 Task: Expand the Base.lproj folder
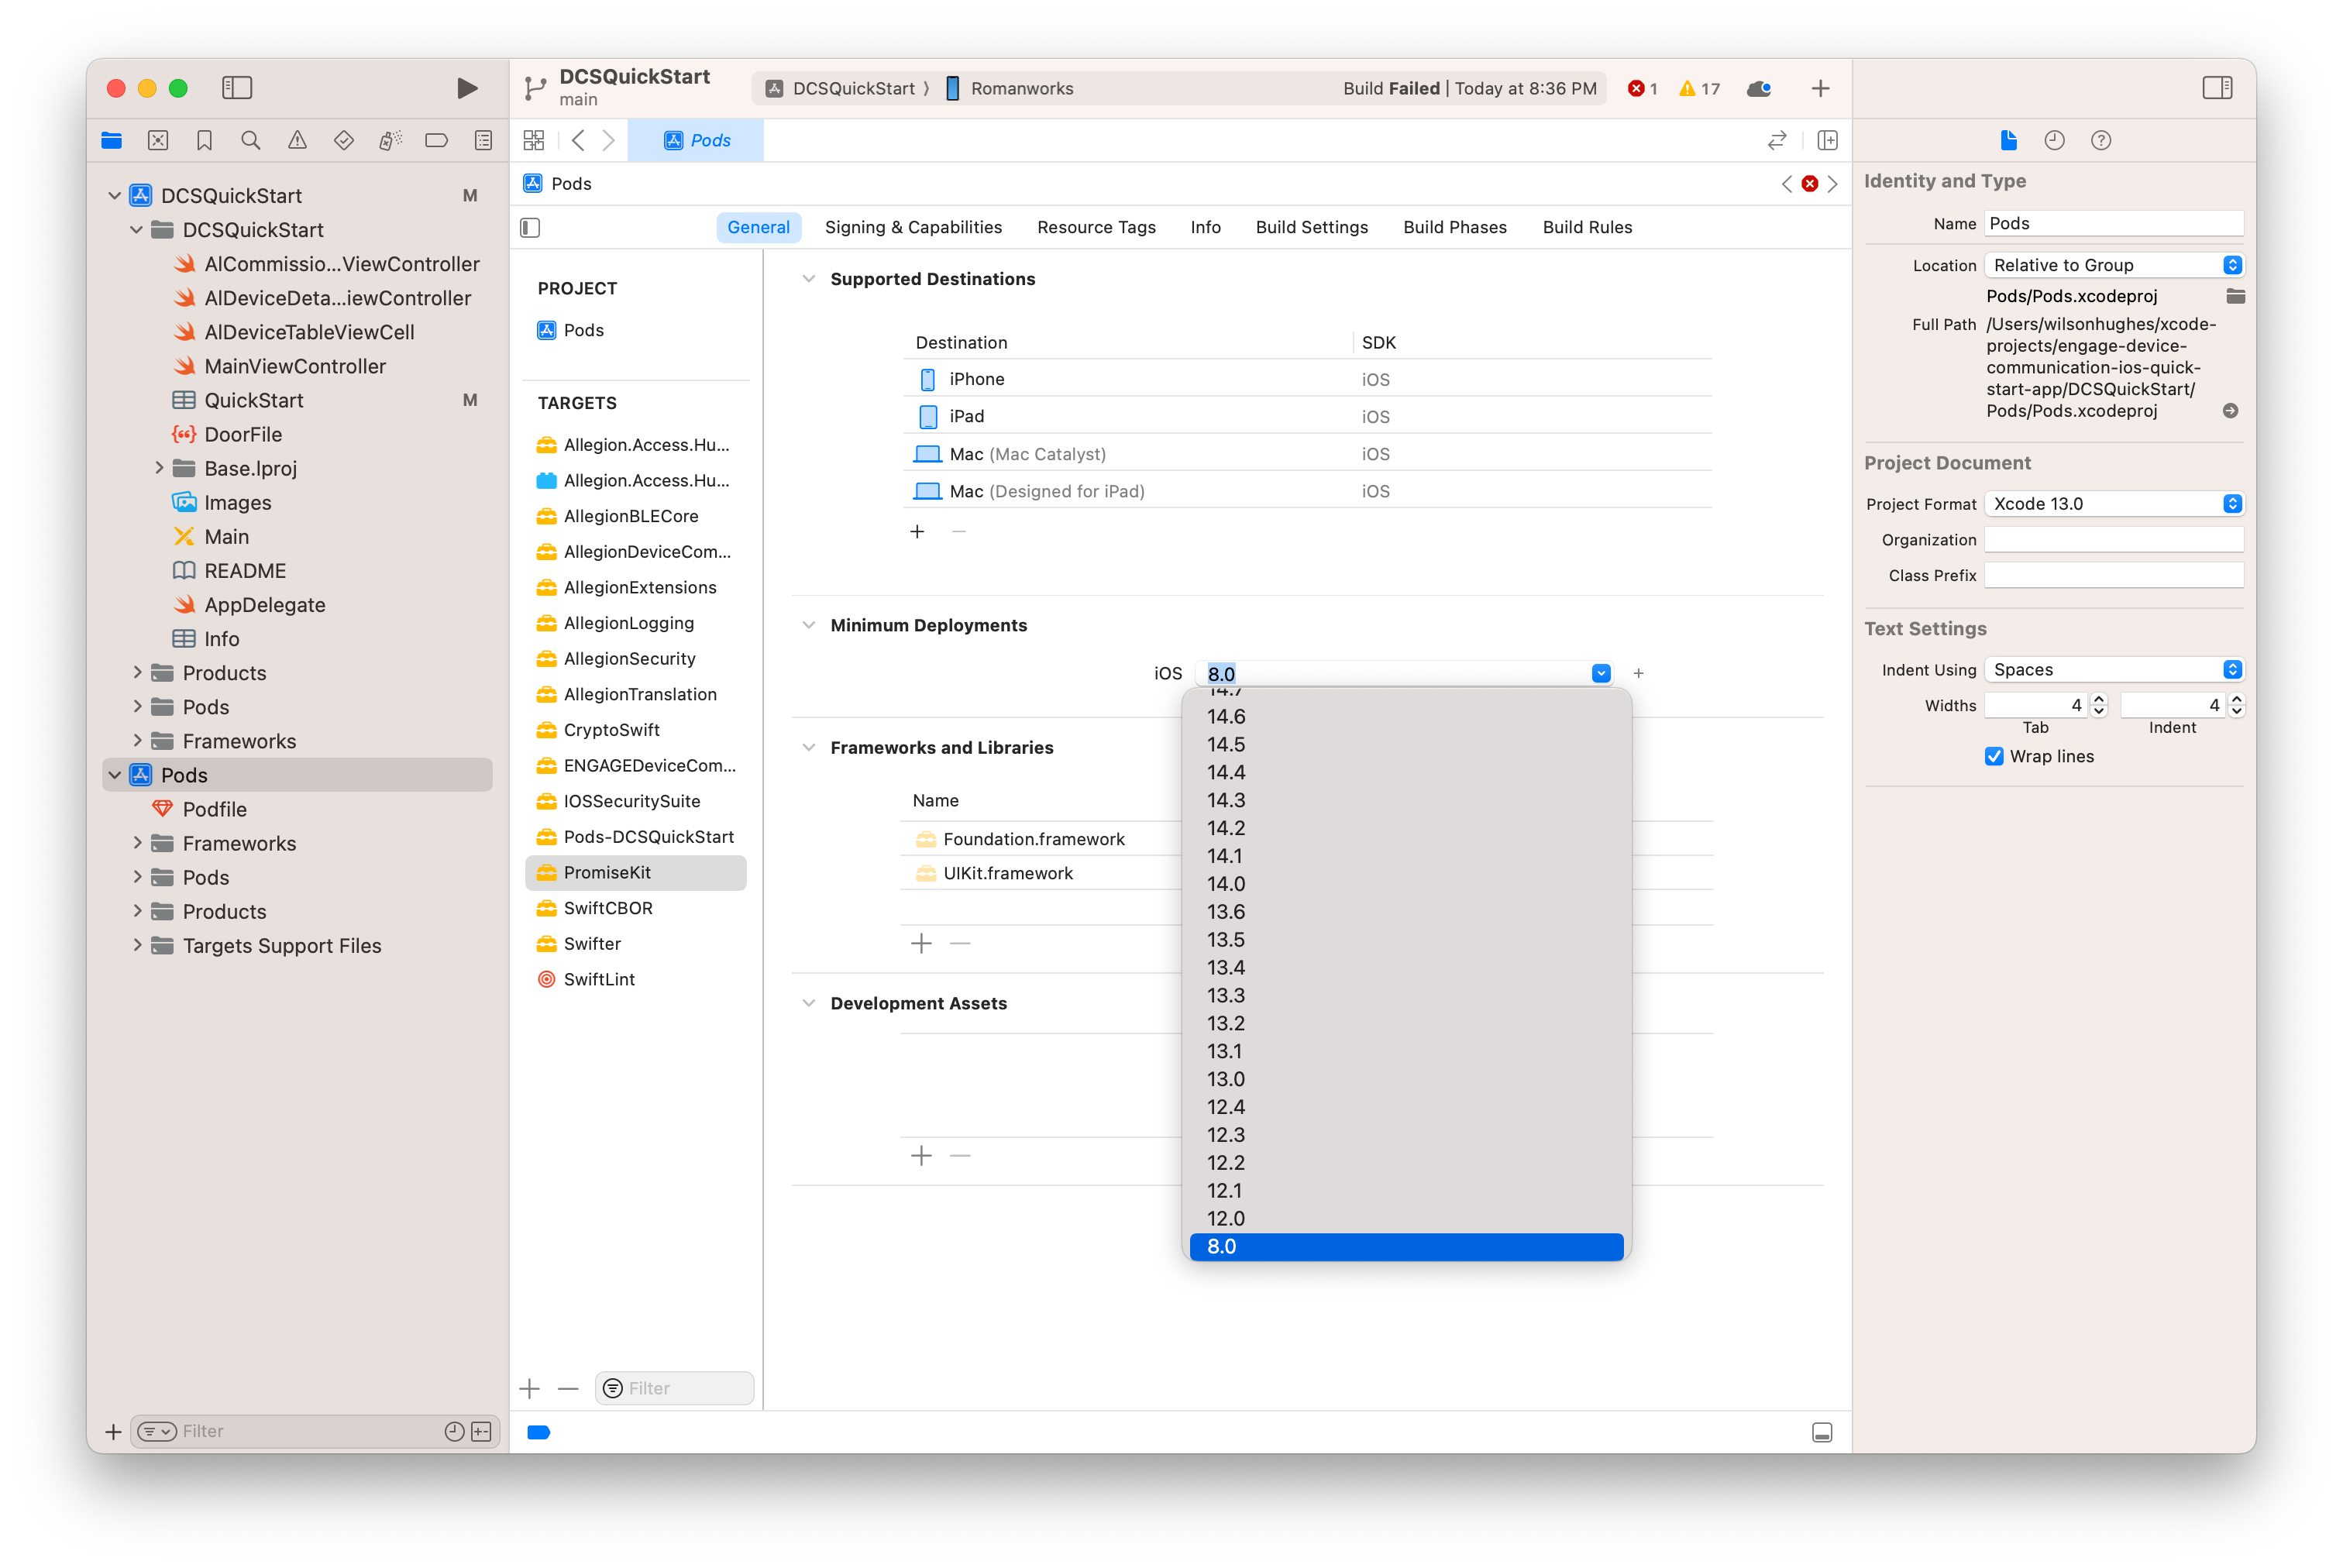point(158,468)
